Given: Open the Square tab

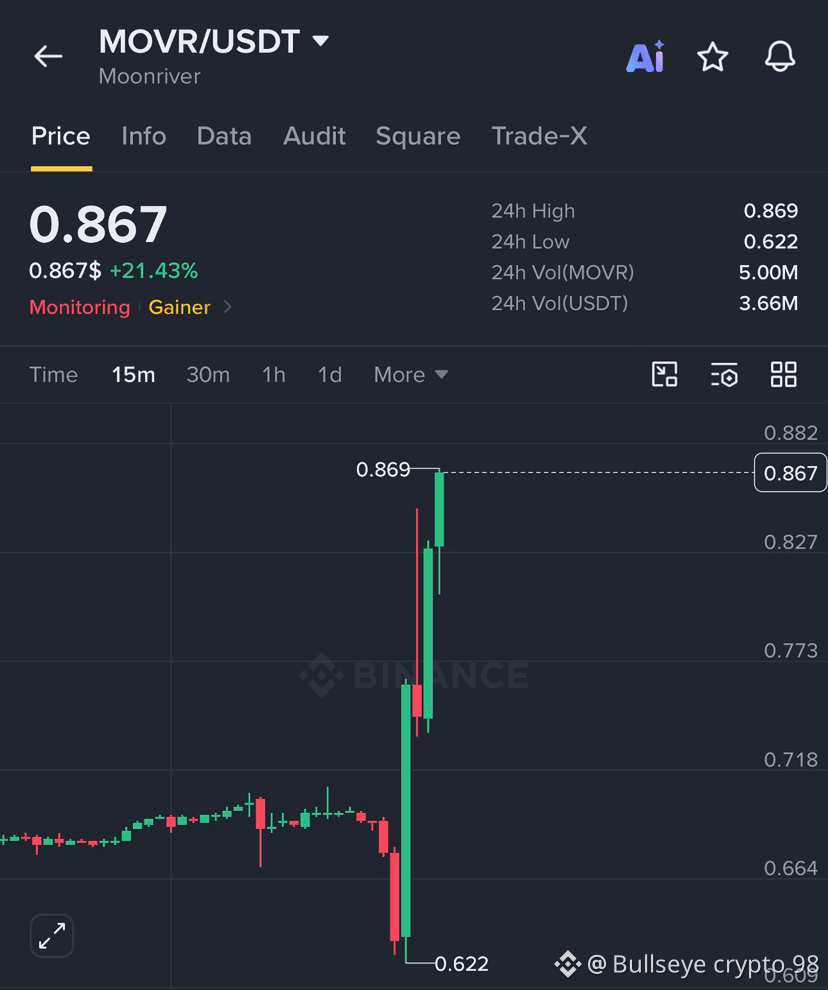Looking at the screenshot, I should pos(418,136).
